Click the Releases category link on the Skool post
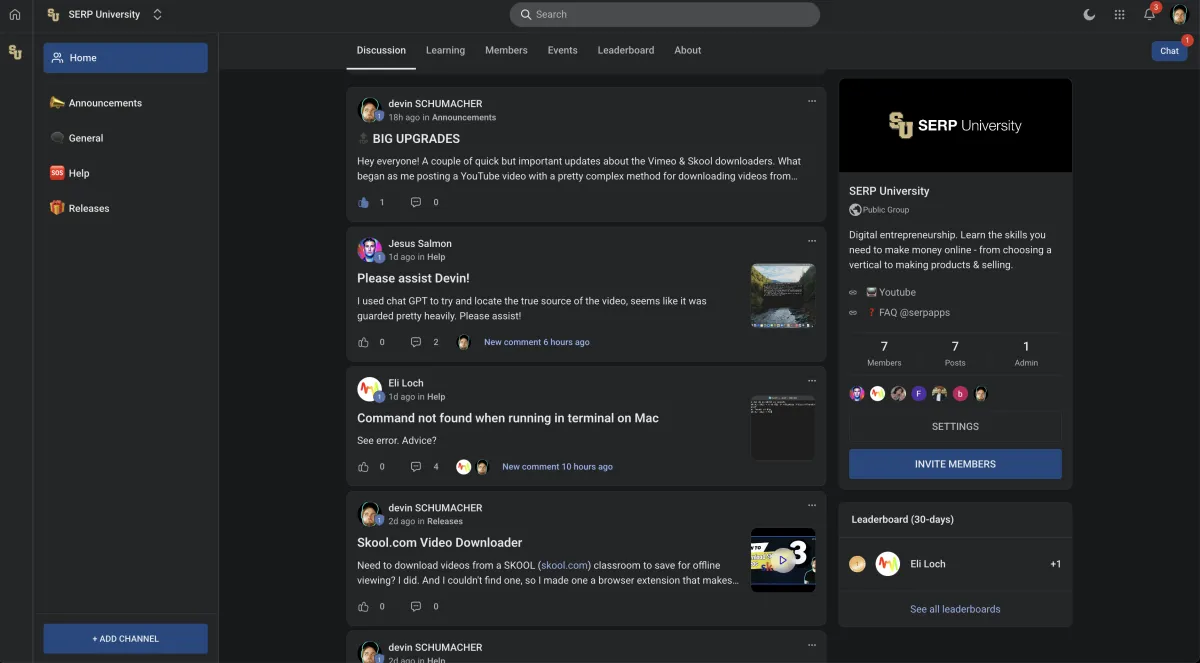 [445, 521]
